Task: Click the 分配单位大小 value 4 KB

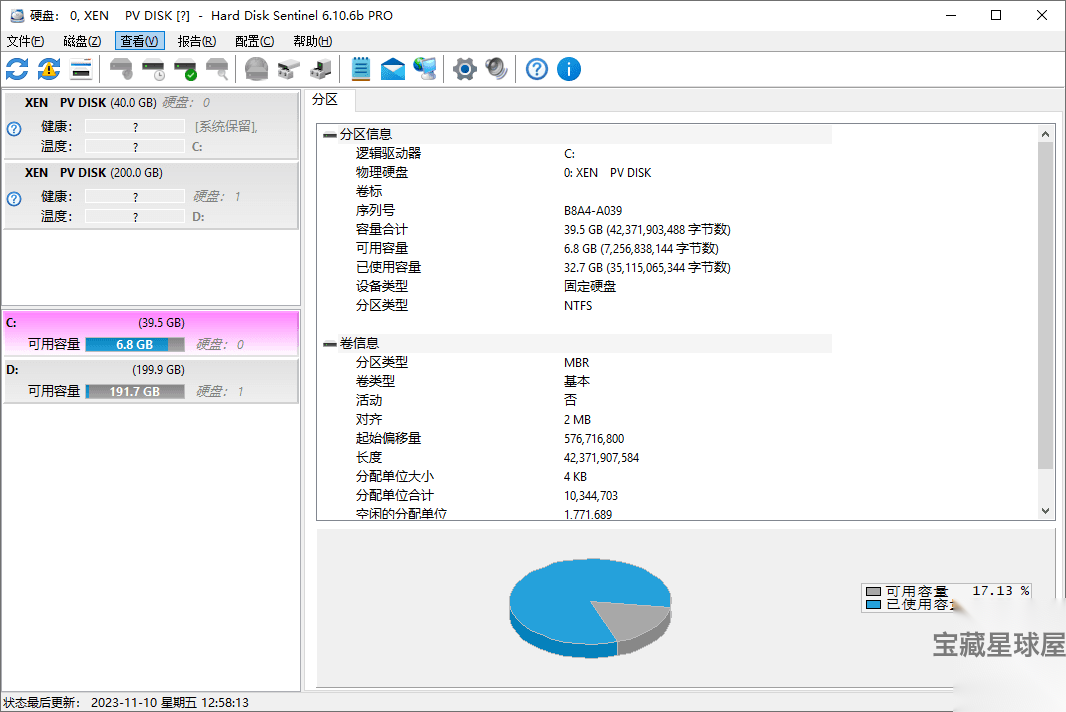Action: [575, 477]
